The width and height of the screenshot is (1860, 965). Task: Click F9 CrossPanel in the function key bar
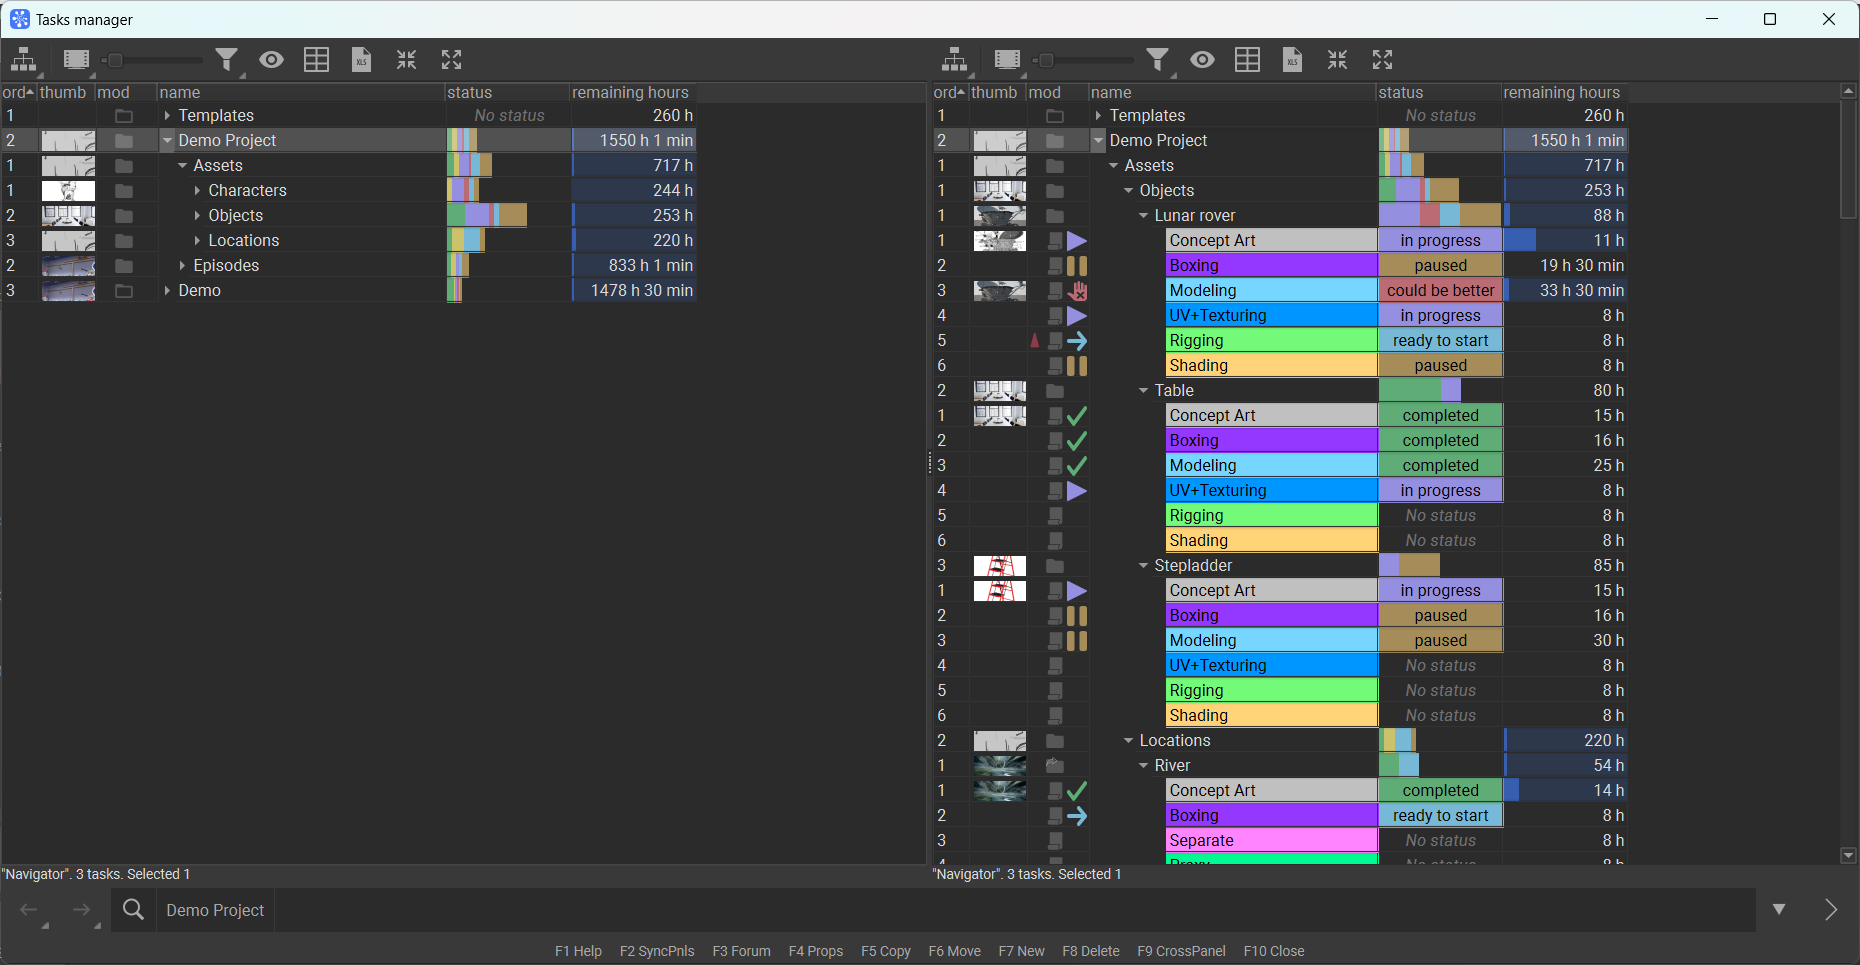[x=1181, y=951]
